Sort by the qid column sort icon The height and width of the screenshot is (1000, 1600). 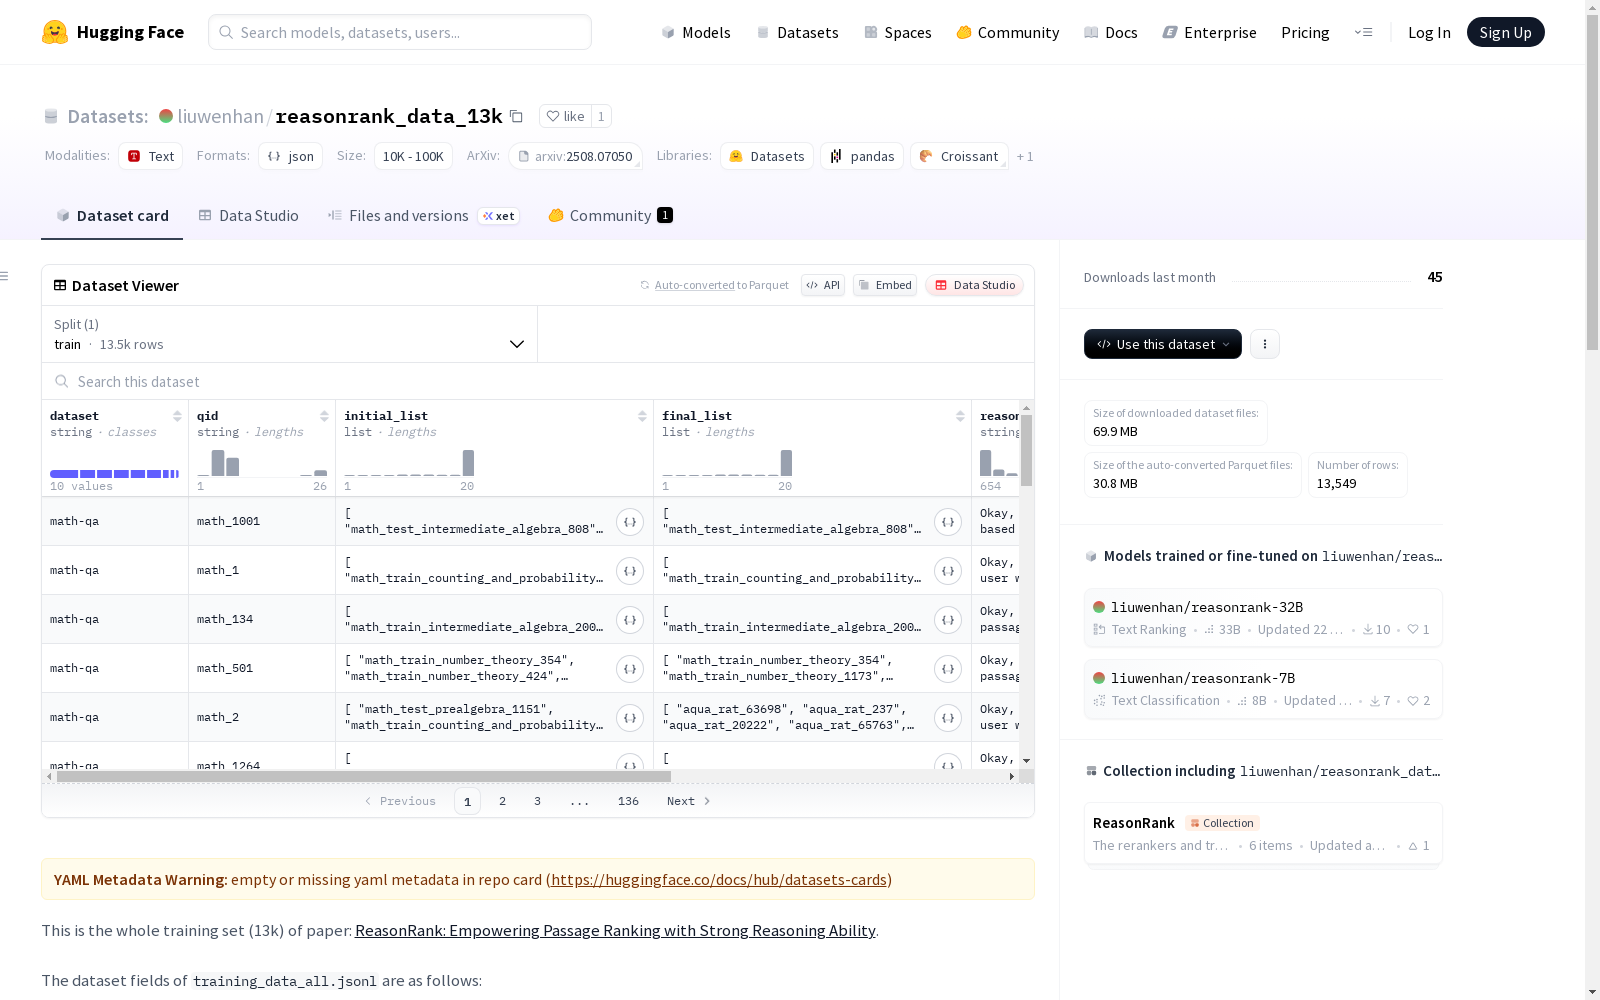pos(324,416)
